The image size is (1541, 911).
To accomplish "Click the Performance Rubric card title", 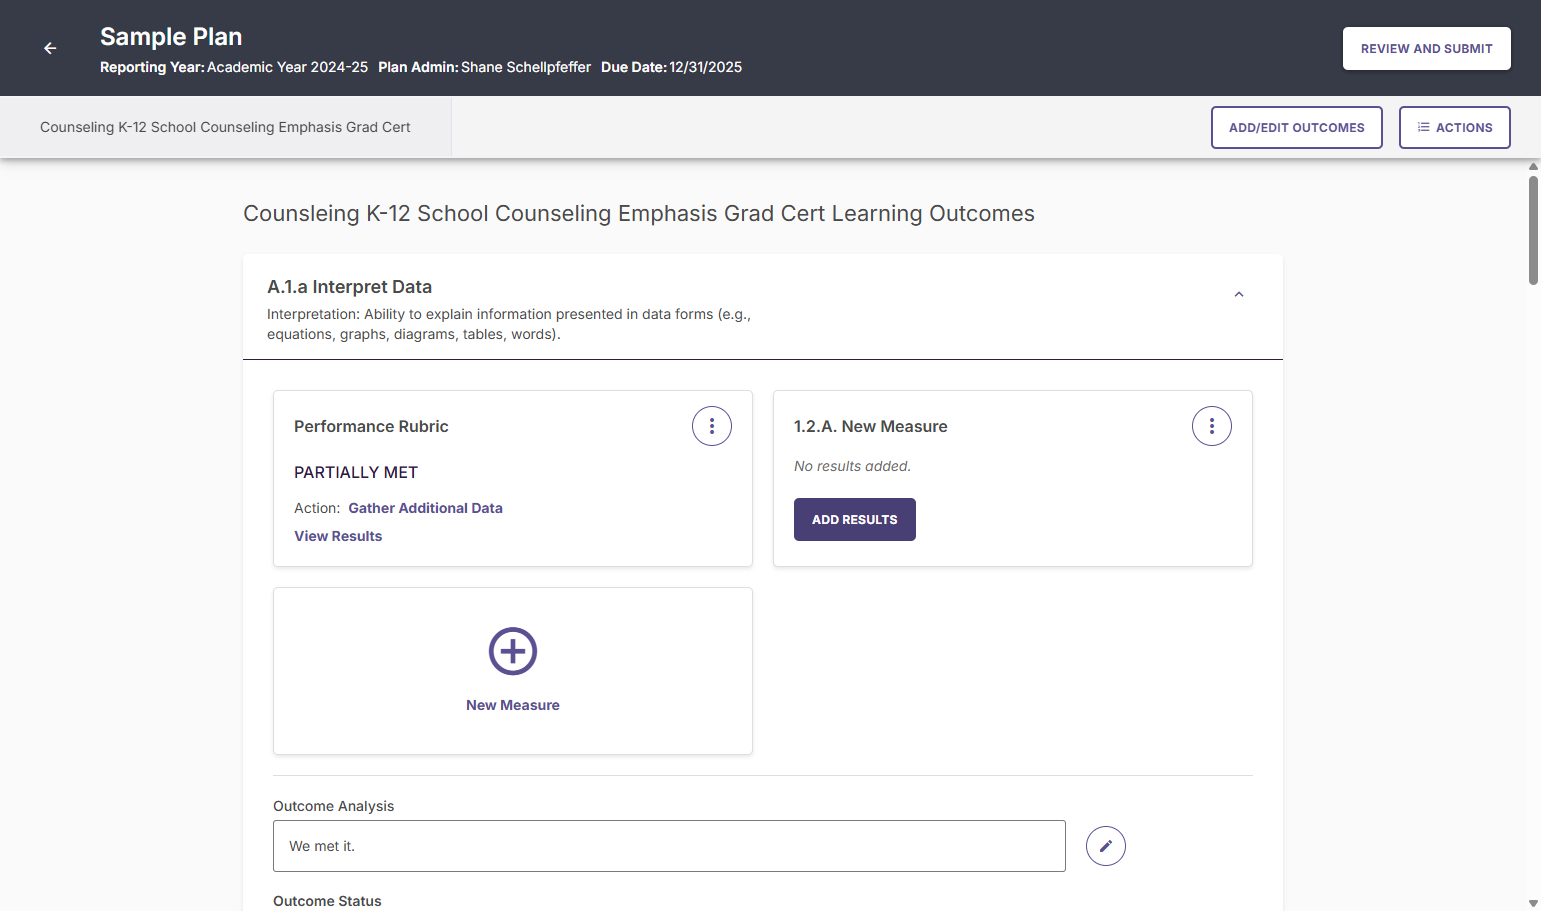I will 371,426.
